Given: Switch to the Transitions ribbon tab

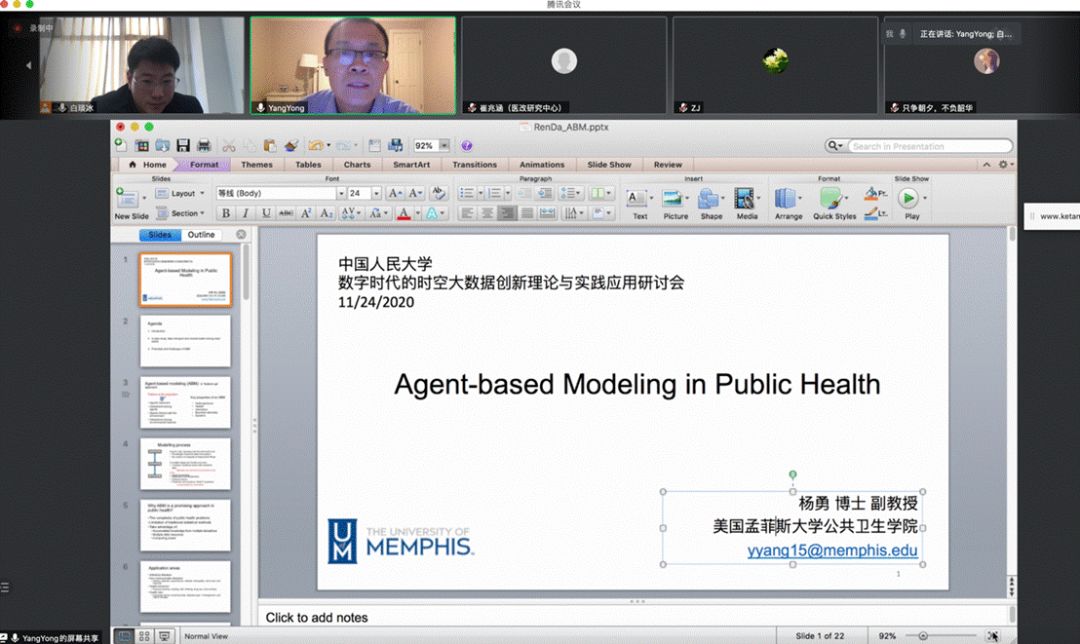Looking at the screenshot, I should tap(474, 164).
